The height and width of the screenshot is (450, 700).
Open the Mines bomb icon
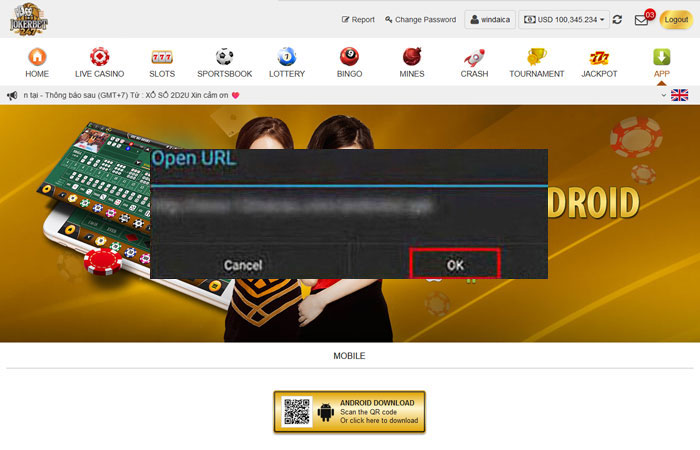coord(411,57)
